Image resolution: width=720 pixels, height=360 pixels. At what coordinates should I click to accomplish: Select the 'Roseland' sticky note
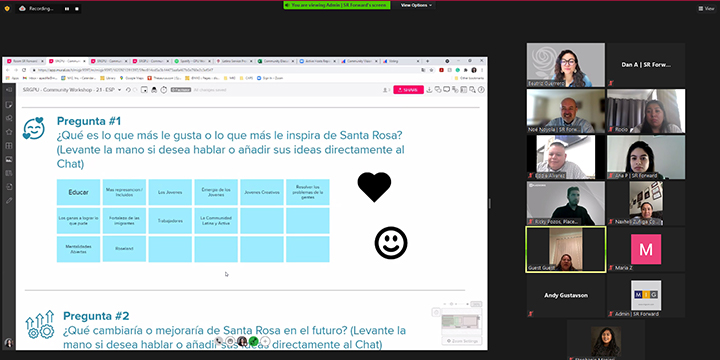124,249
